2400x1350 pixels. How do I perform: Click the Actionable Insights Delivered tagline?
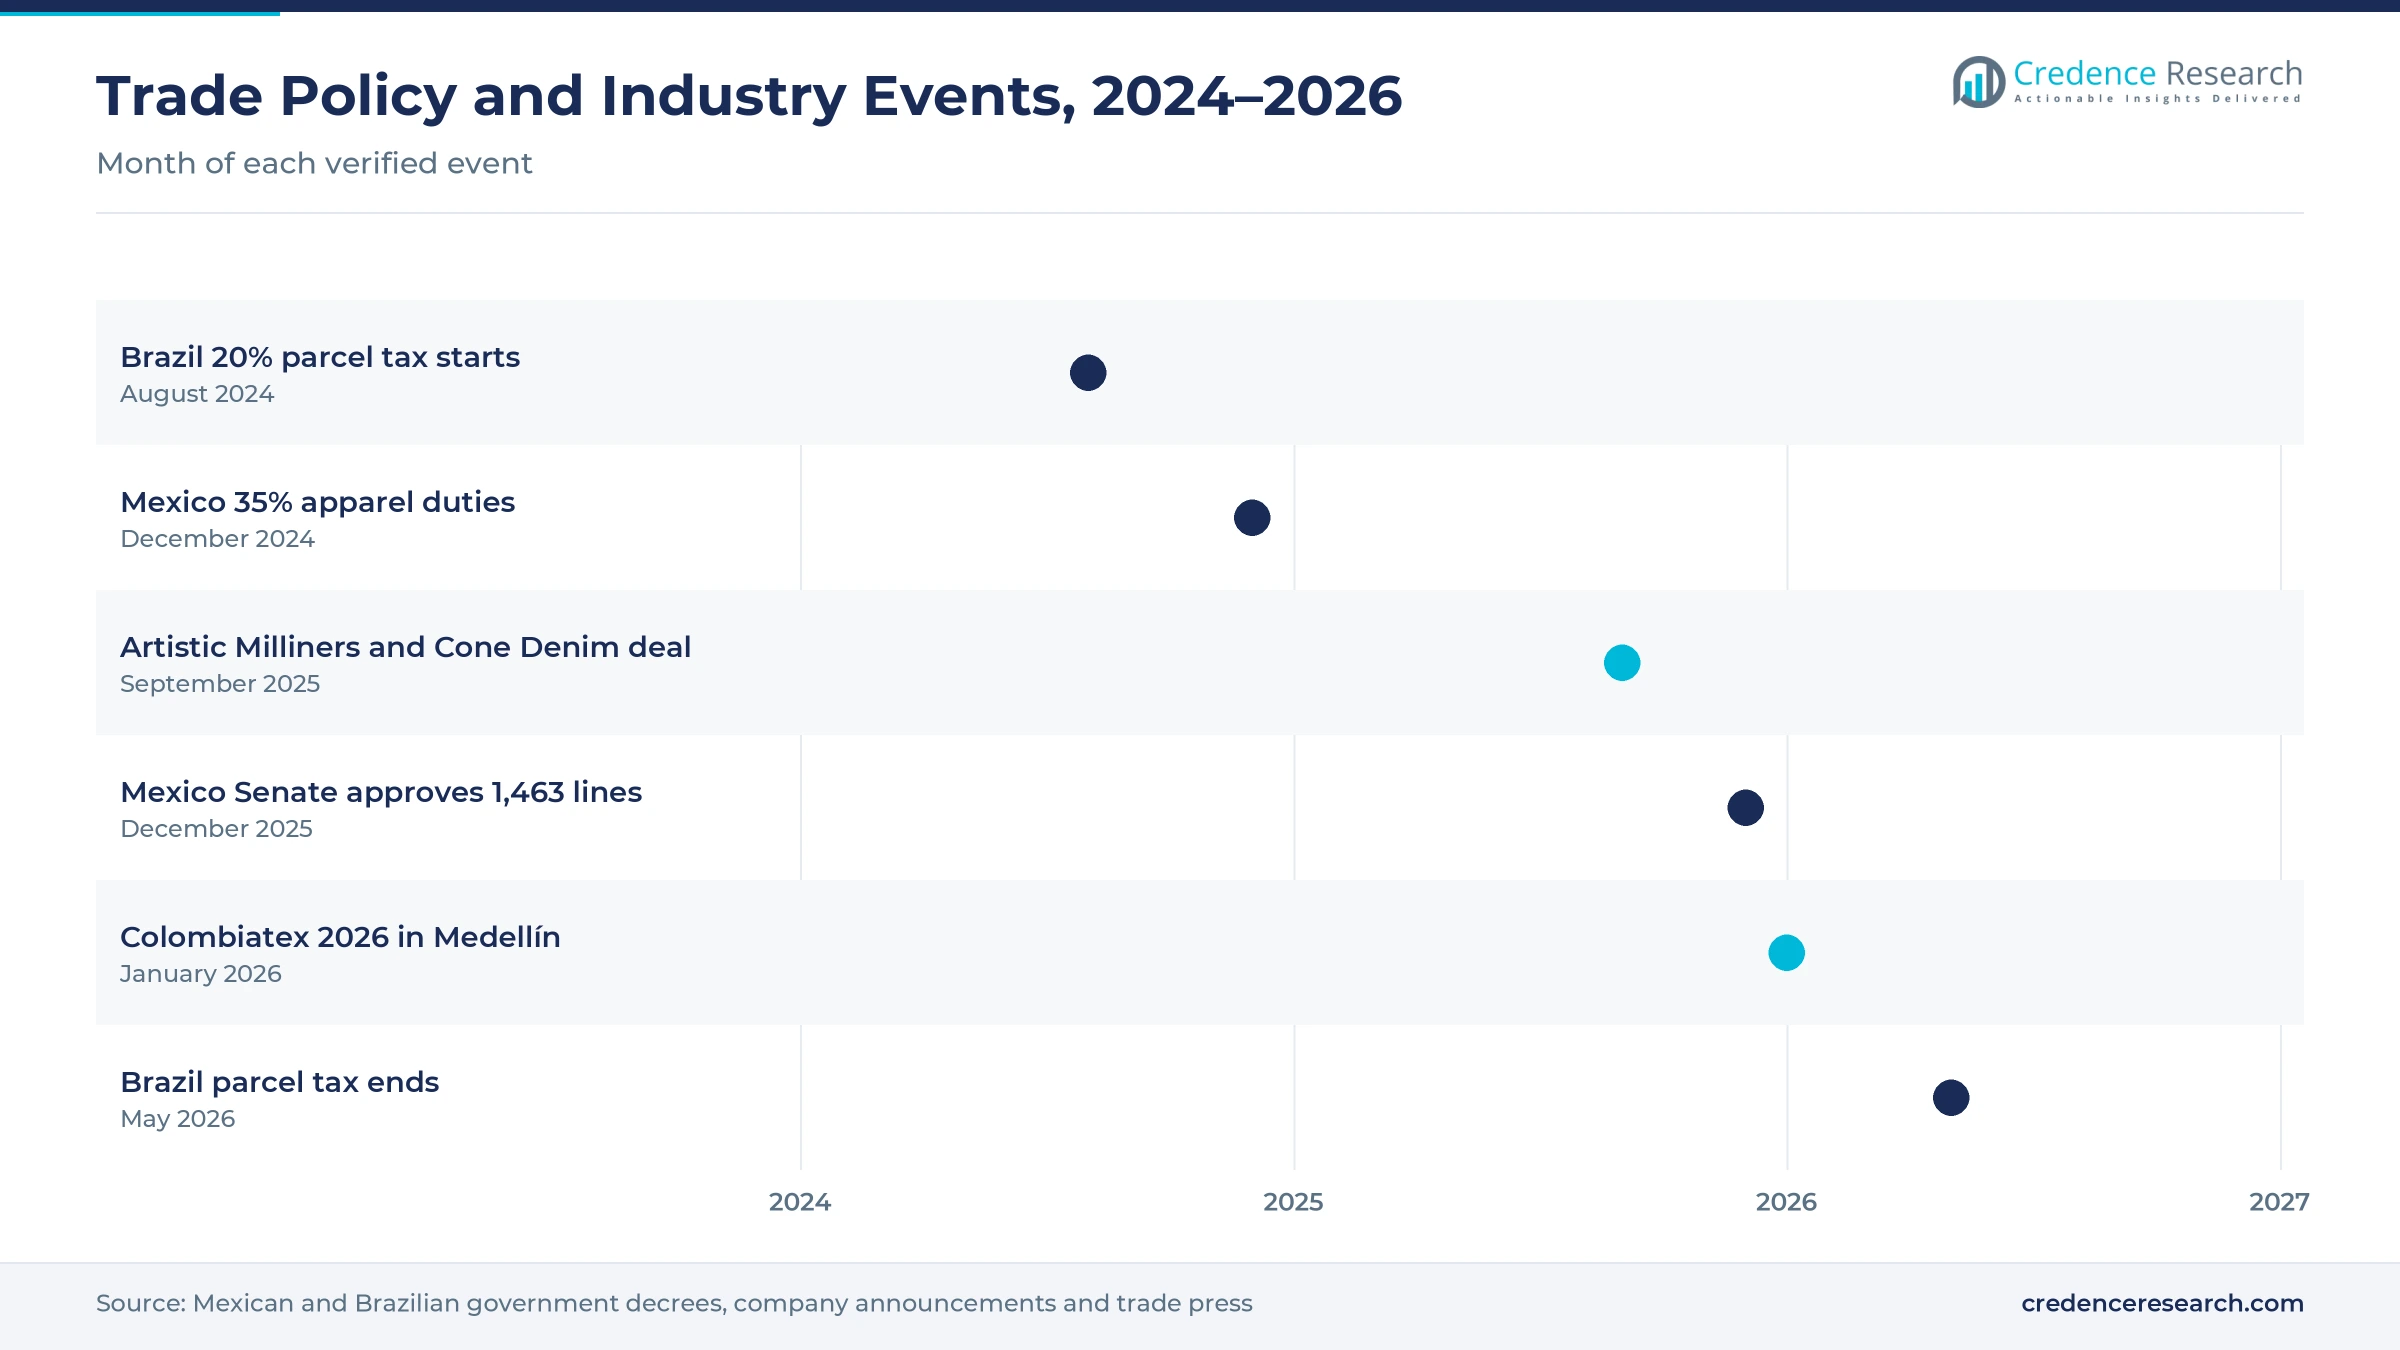(2158, 99)
